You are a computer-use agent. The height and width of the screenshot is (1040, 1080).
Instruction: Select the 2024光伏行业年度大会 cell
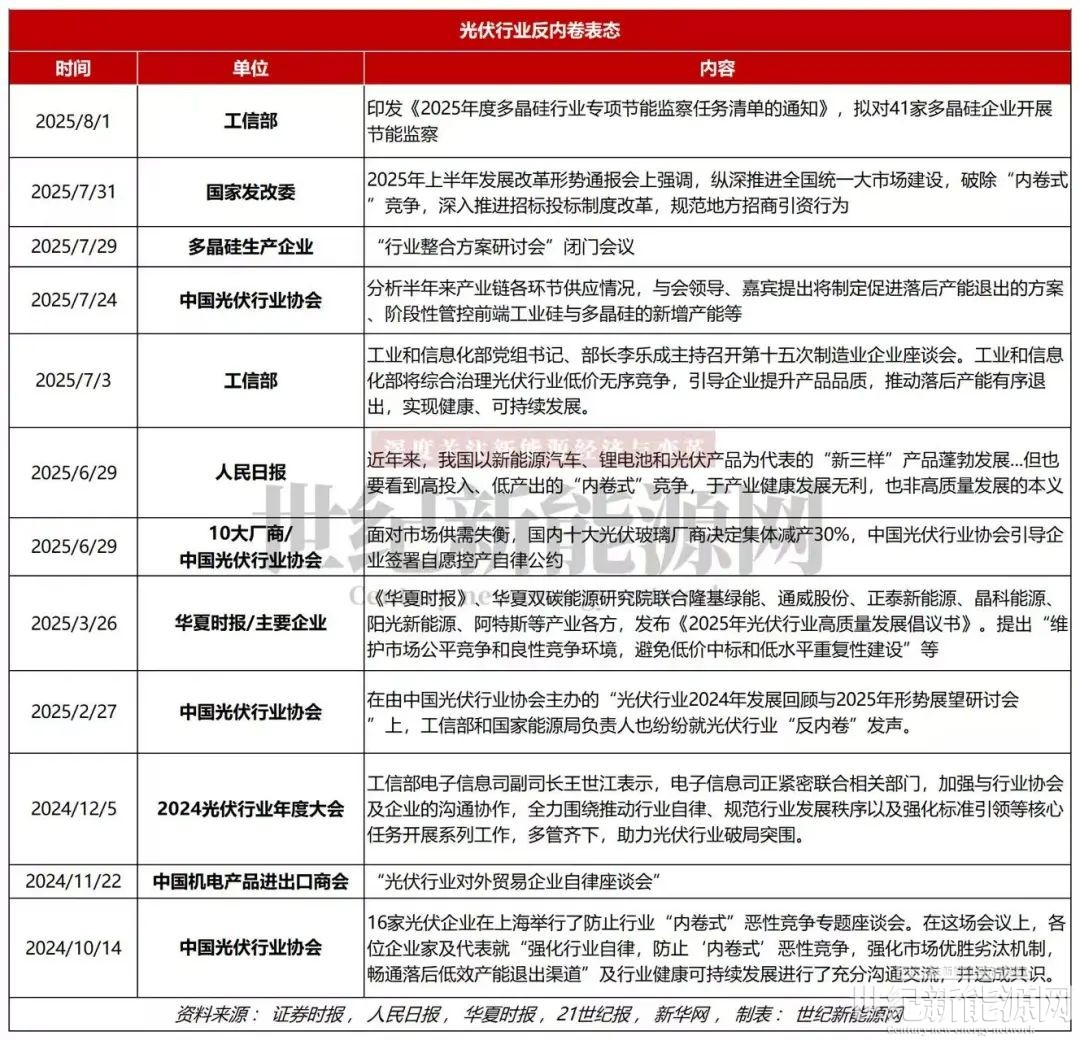click(x=250, y=808)
